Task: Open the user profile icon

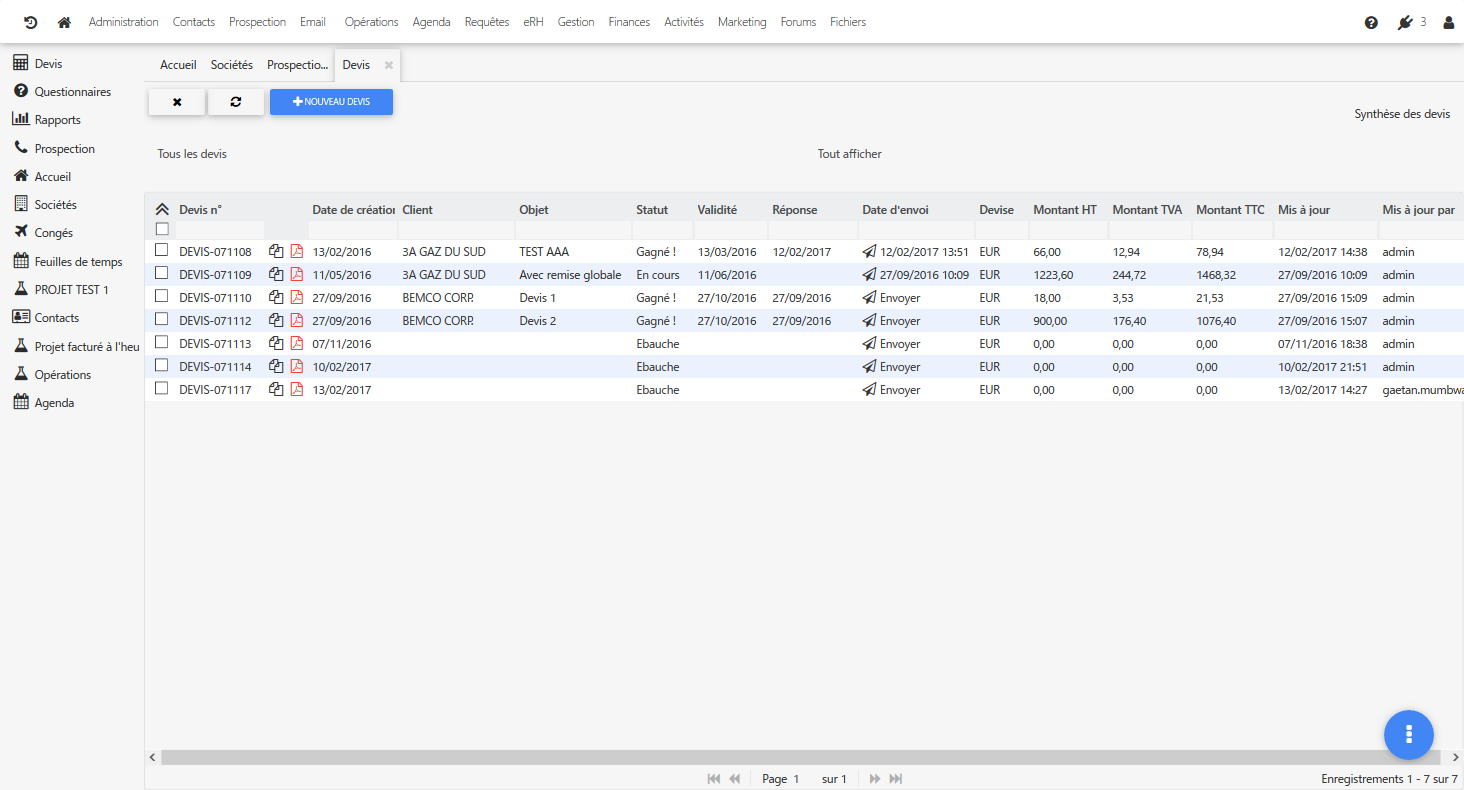Action: pyautogui.click(x=1448, y=22)
